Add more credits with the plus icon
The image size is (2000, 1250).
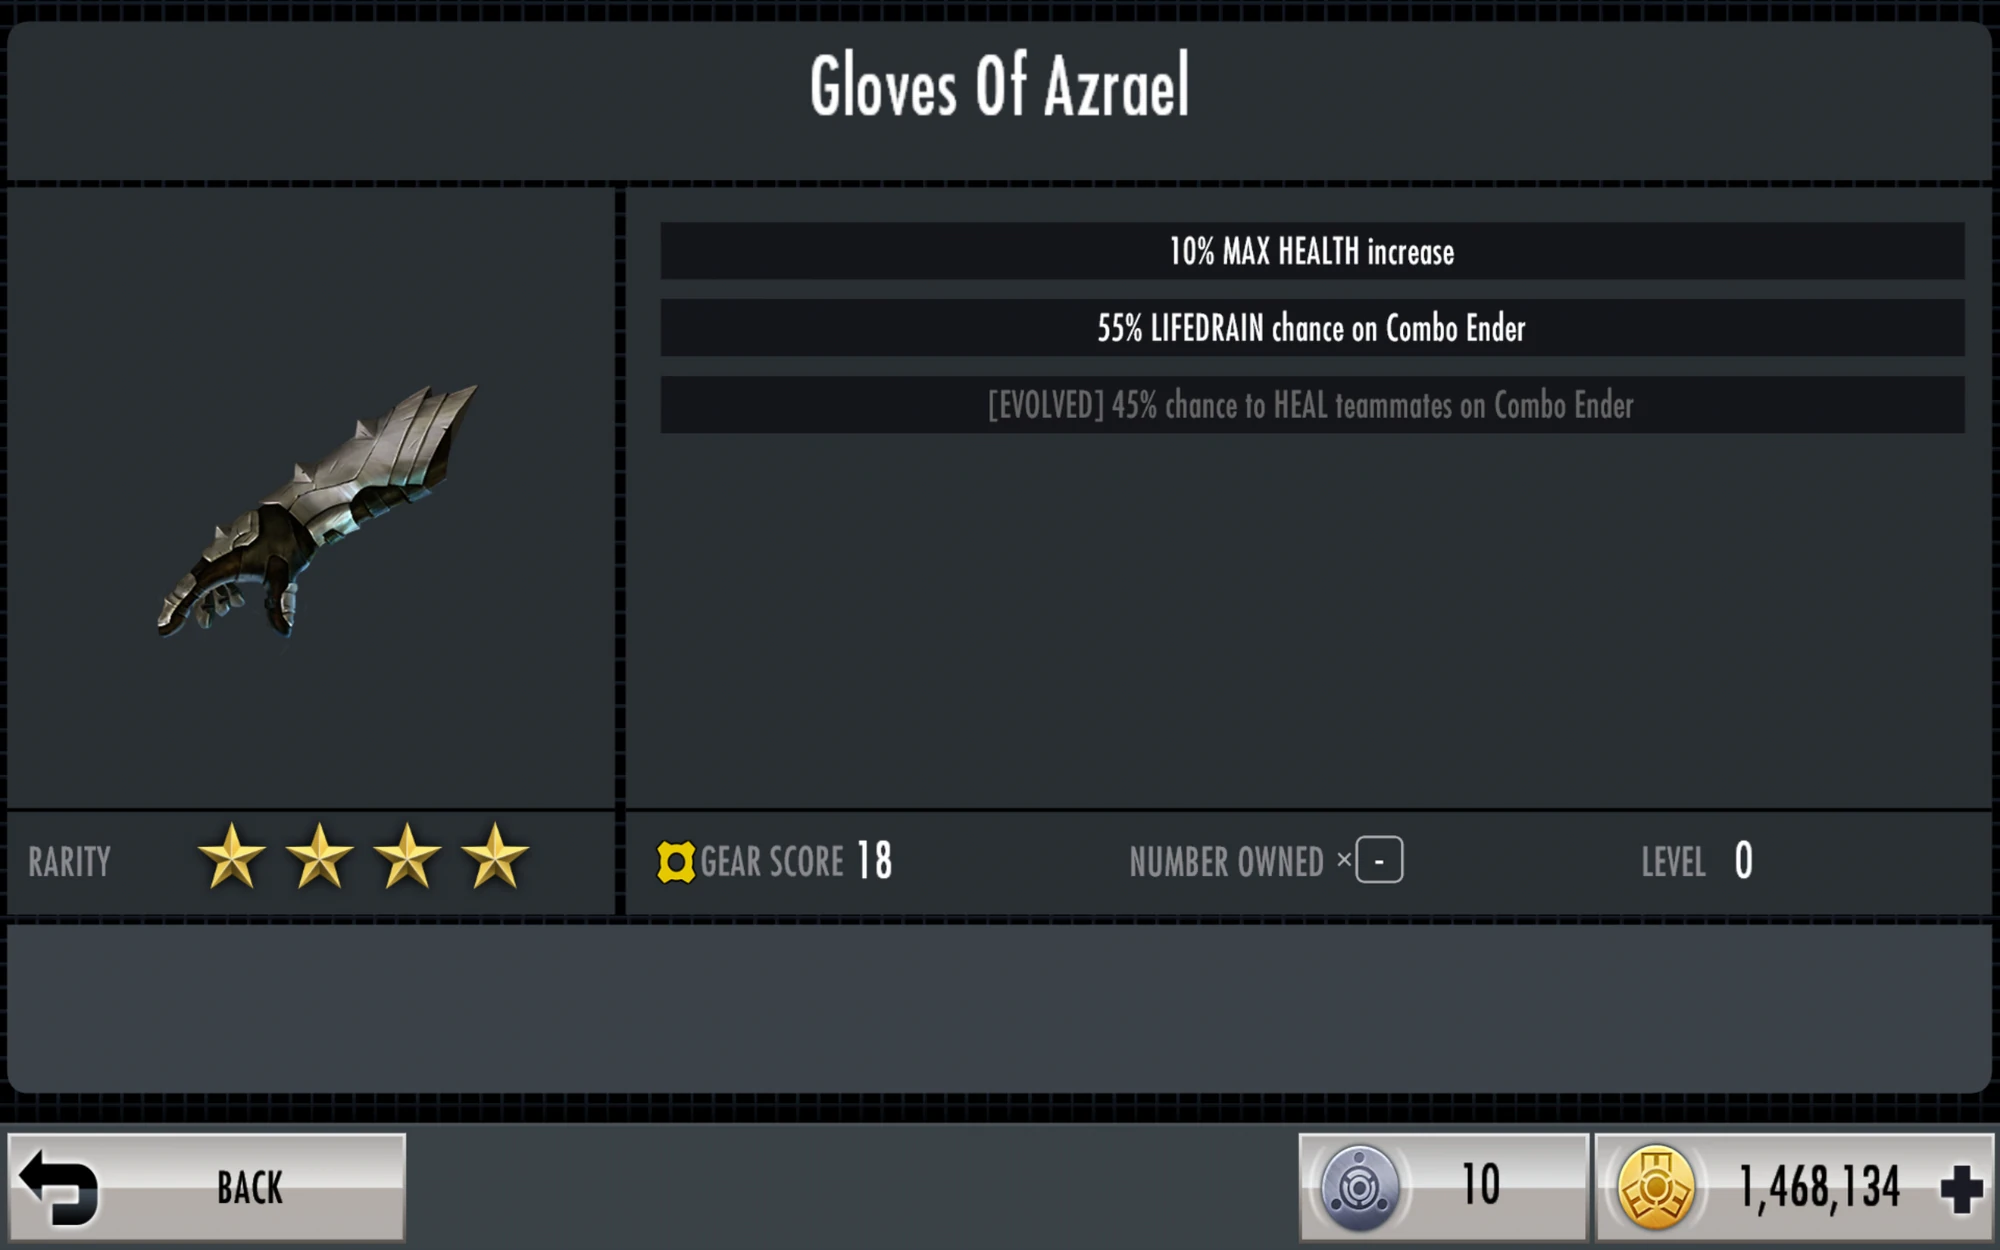[x=1961, y=1189]
